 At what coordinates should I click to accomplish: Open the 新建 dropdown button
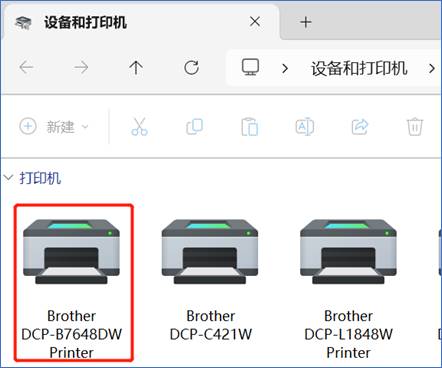click(54, 127)
